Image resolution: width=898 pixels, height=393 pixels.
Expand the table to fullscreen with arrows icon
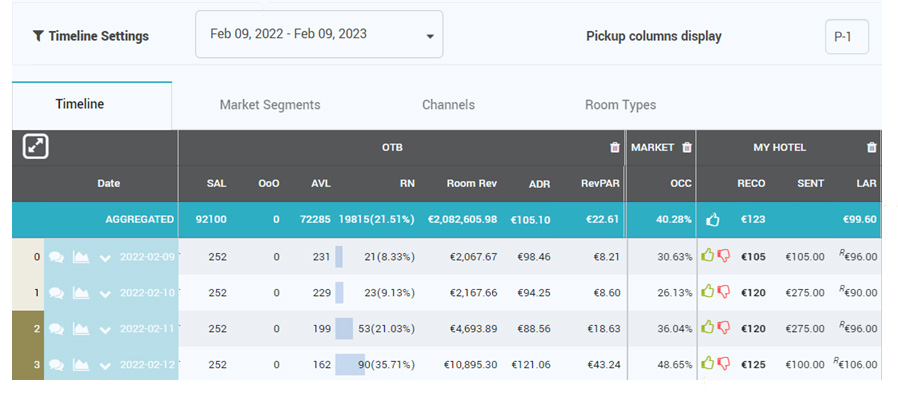pyautogui.click(x=36, y=147)
